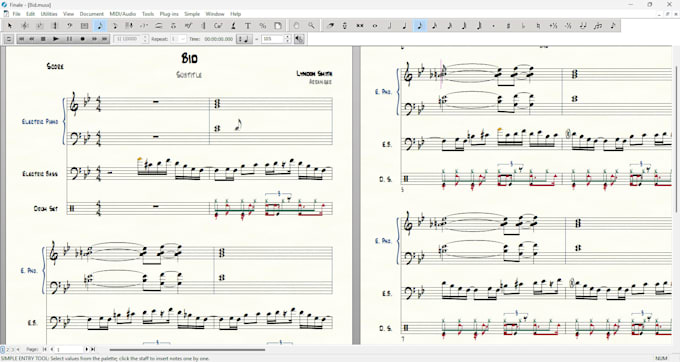Open the Window menu
The width and height of the screenshot is (680, 362).
point(215,14)
